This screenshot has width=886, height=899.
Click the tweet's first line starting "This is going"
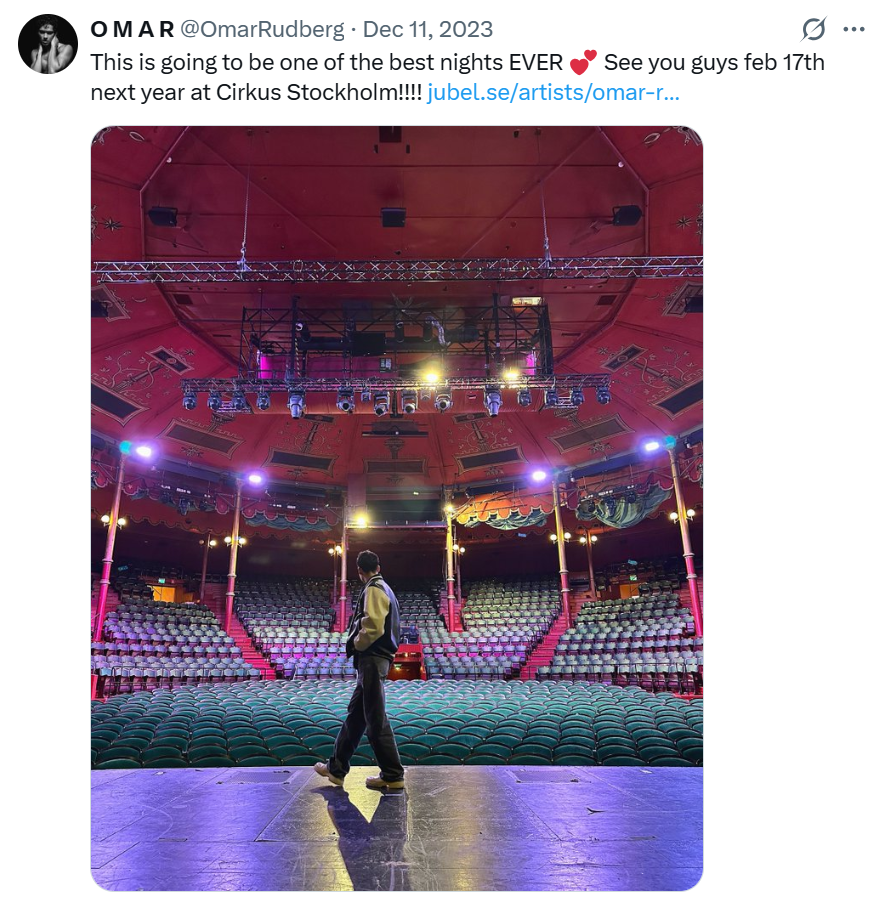pos(300,63)
